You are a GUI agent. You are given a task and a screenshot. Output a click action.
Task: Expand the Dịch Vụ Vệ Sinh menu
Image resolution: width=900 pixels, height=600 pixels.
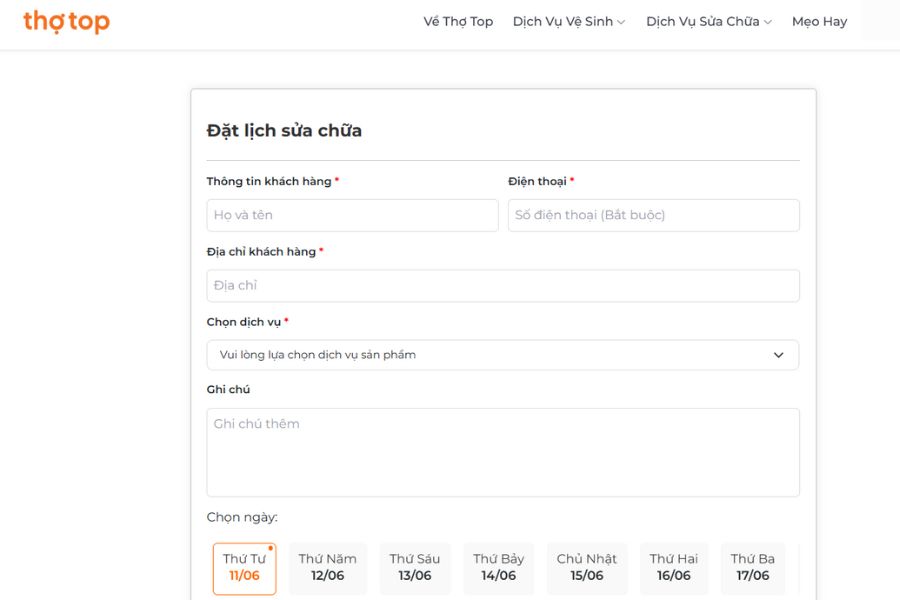click(569, 22)
